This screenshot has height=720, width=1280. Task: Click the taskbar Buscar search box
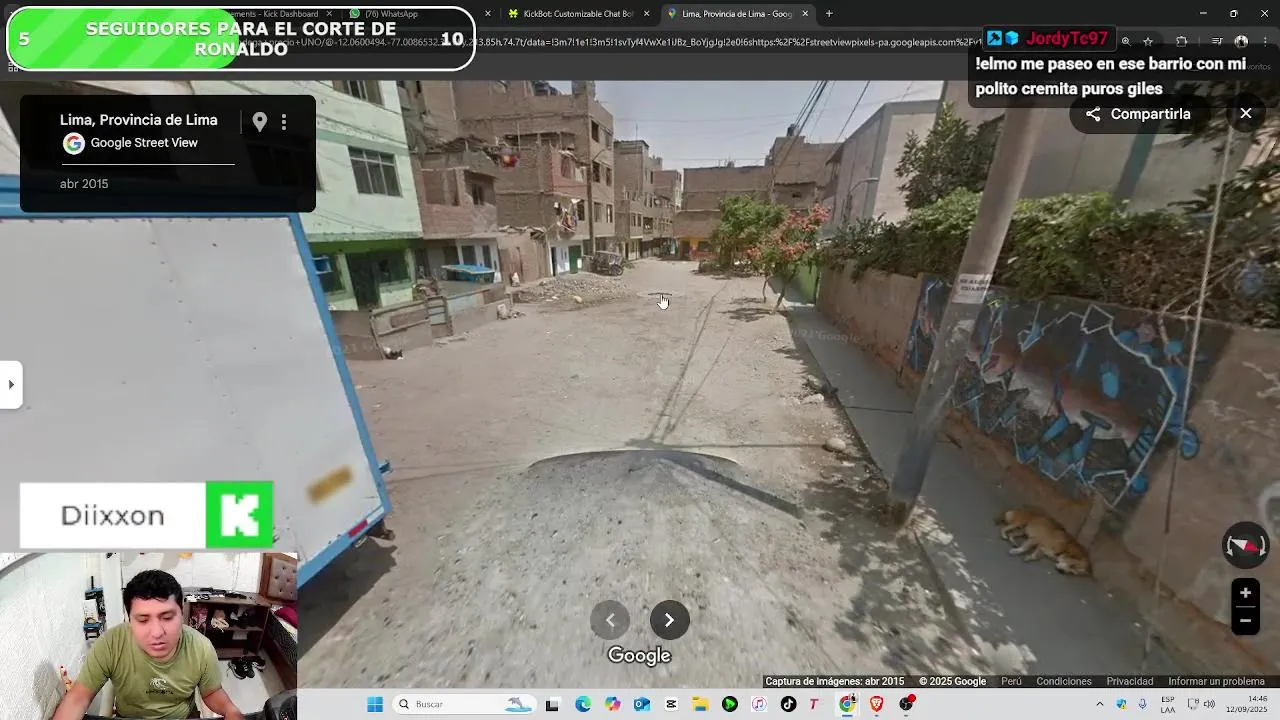464,705
